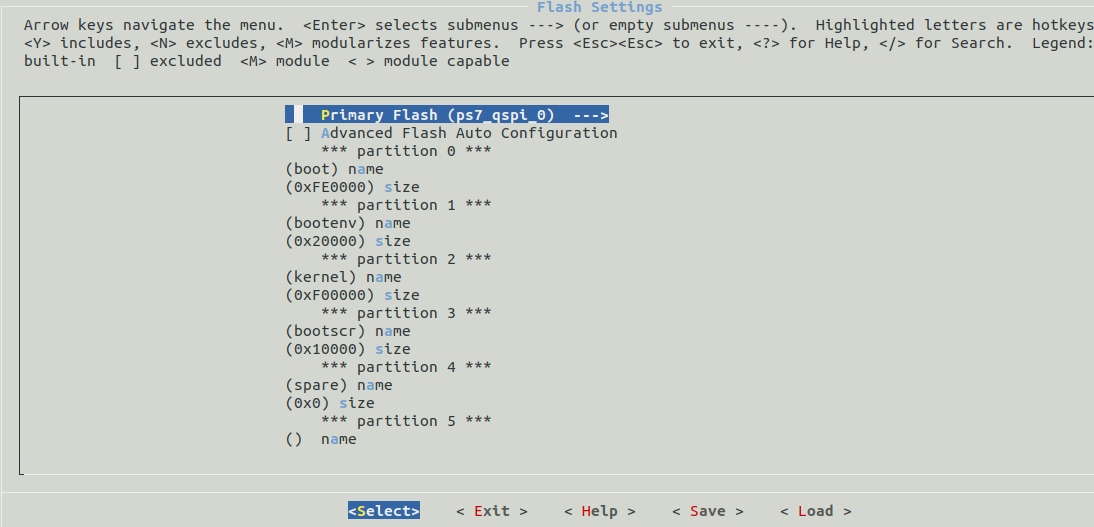The image size is (1094, 527).
Task: Click the Flash Settings title text
Action: point(599,8)
